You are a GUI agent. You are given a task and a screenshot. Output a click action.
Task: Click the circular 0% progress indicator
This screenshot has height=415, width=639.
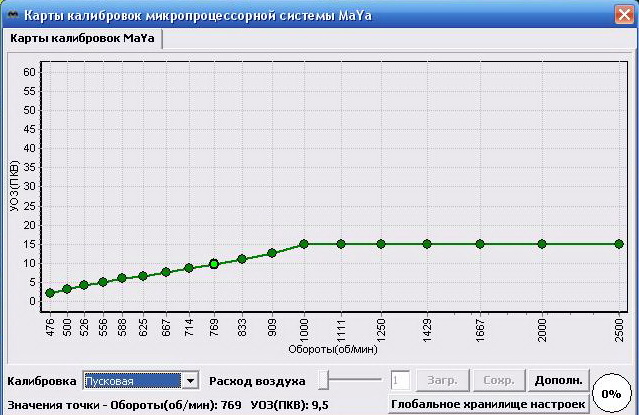coord(611,394)
